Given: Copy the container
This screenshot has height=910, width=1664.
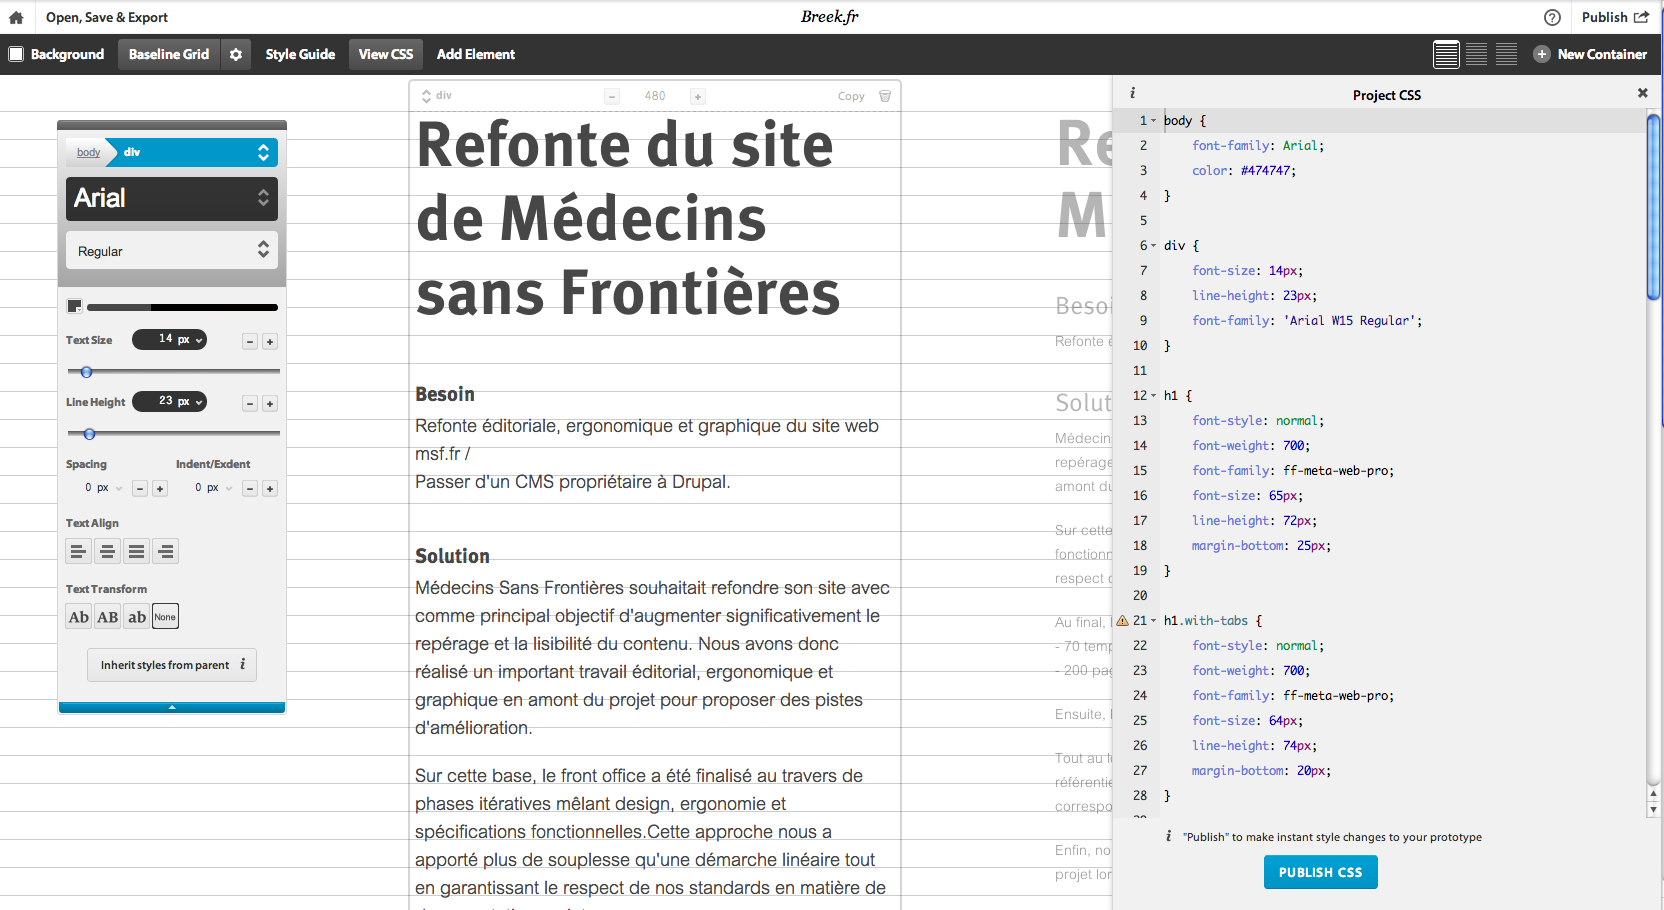Looking at the screenshot, I should (851, 96).
